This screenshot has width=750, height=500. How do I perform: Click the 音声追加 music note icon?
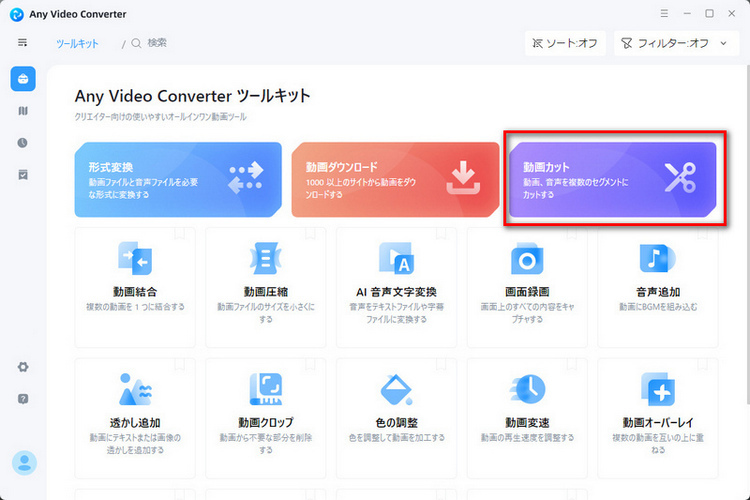coord(658,258)
